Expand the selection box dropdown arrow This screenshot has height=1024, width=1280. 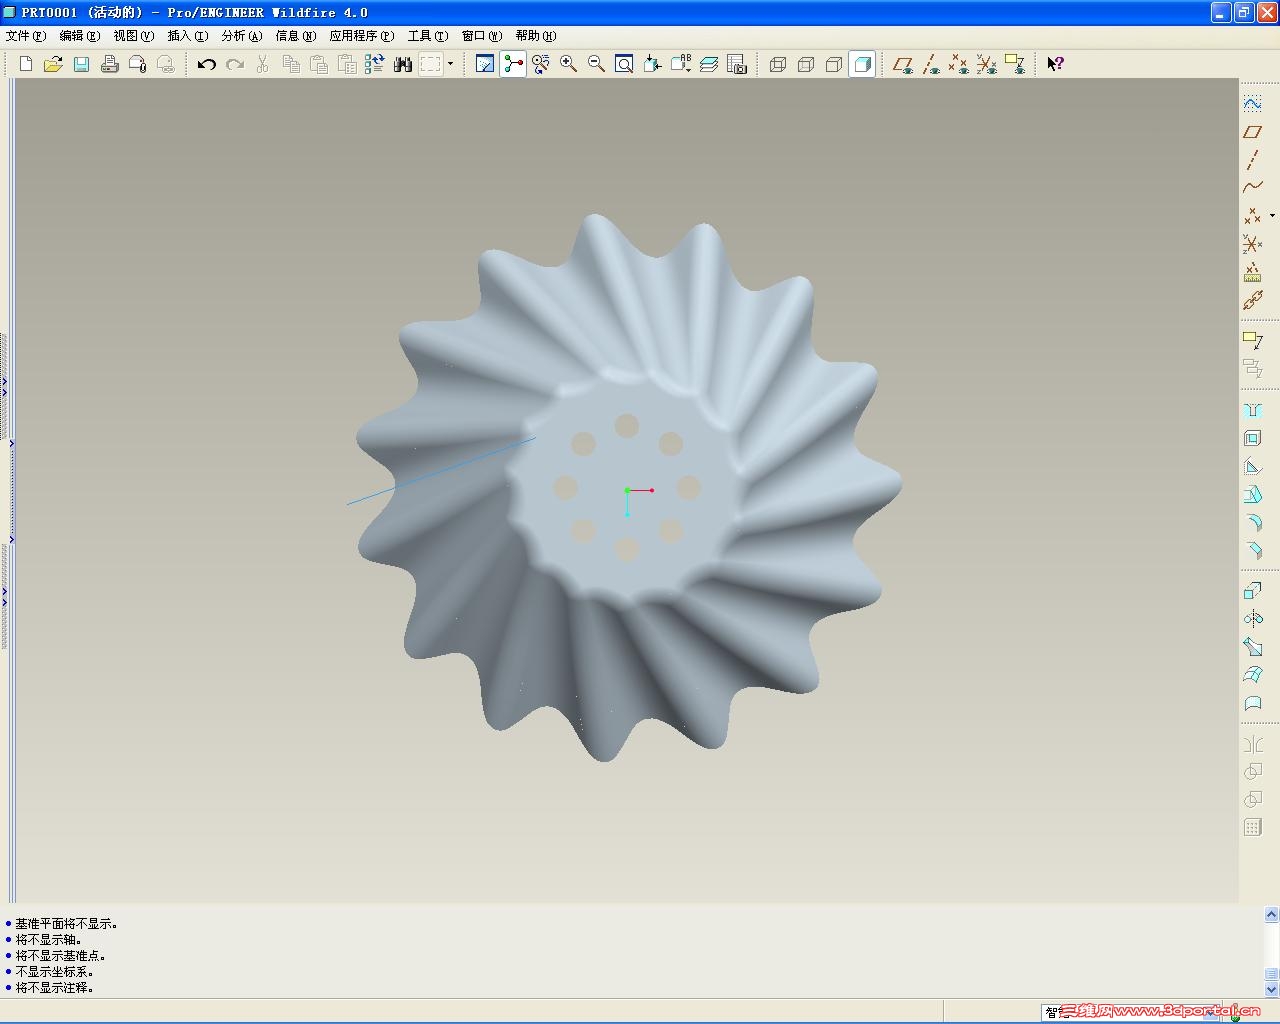click(450, 64)
